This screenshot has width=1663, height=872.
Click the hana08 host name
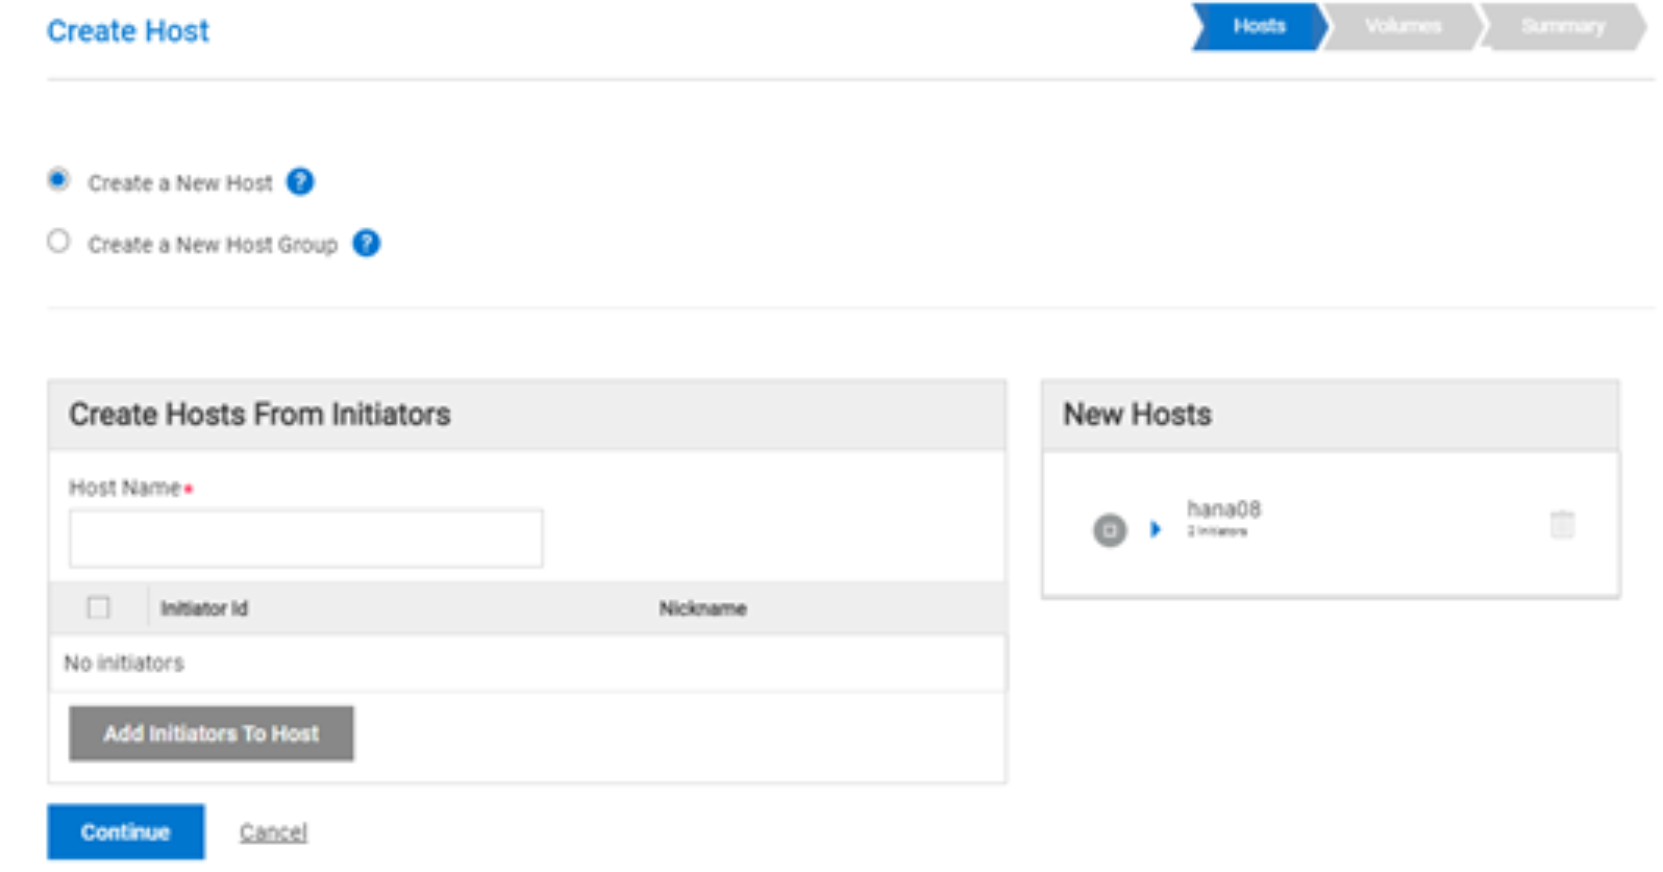click(1224, 509)
